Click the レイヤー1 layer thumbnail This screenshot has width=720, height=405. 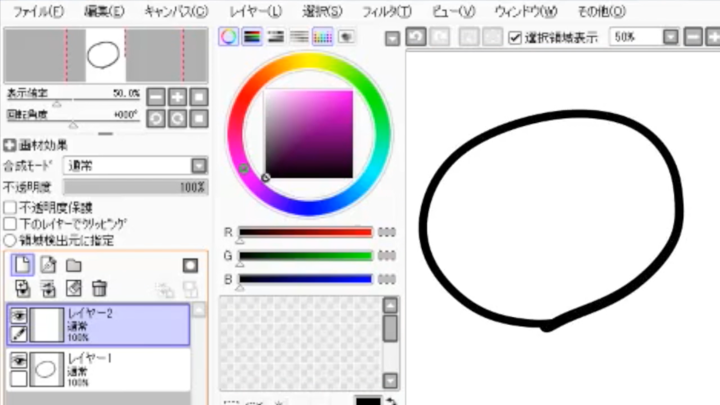46,370
